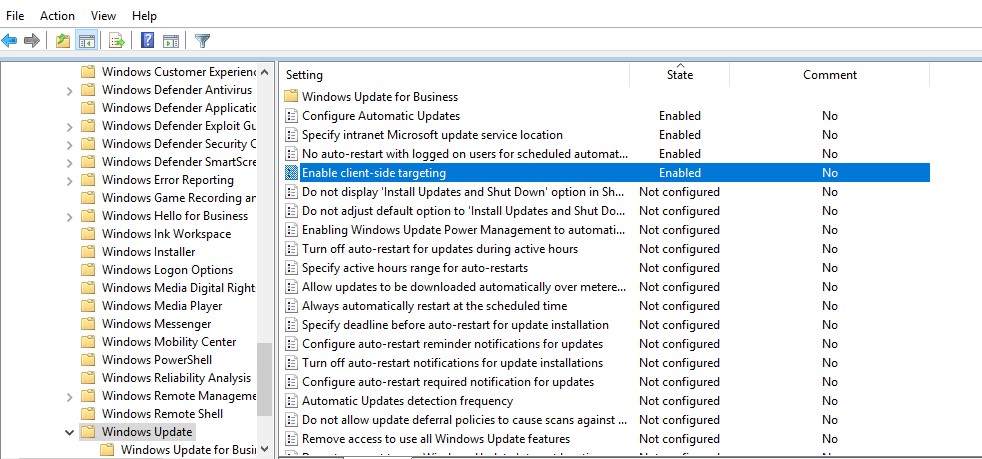Toggle Show/Hide Console Tree icon
This screenshot has height=459, width=982.
click(x=87, y=41)
